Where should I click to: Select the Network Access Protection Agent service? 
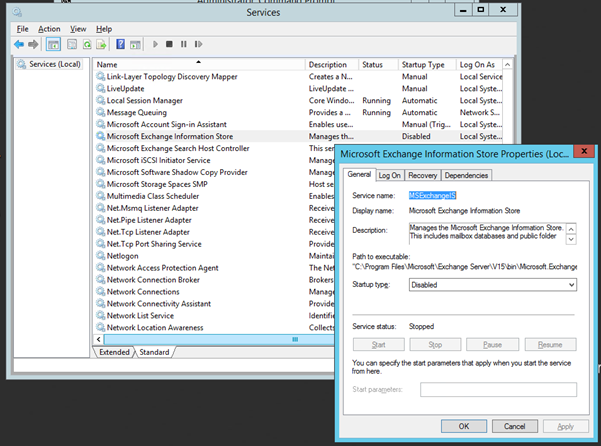tap(163, 268)
